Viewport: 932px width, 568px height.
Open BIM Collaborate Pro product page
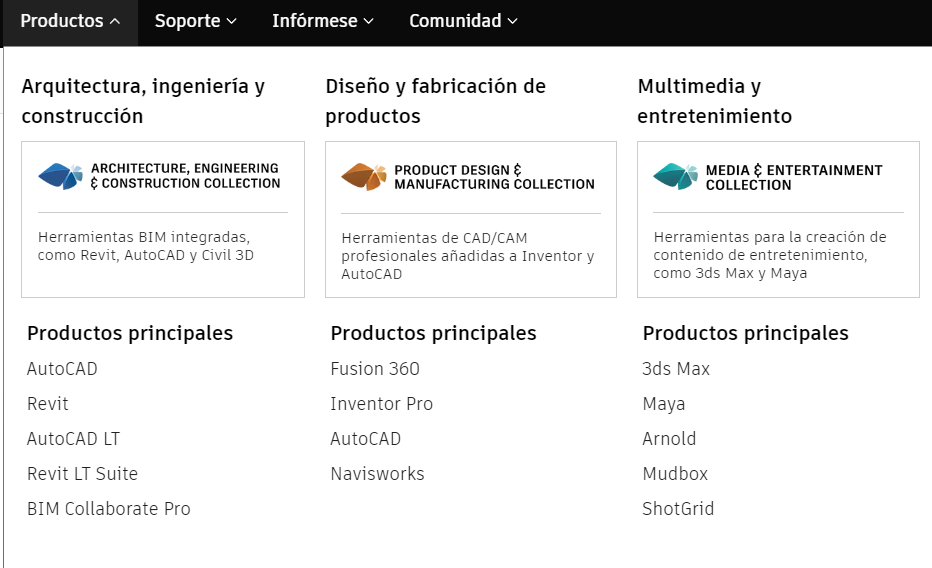click(108, 509)
